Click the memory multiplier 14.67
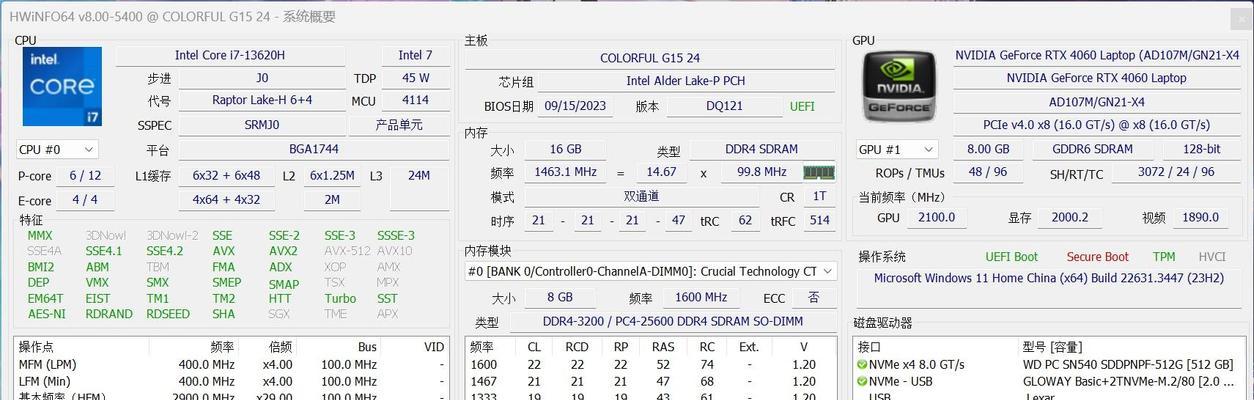Viewport: 1254px width, 400px height. click(661, 172)
